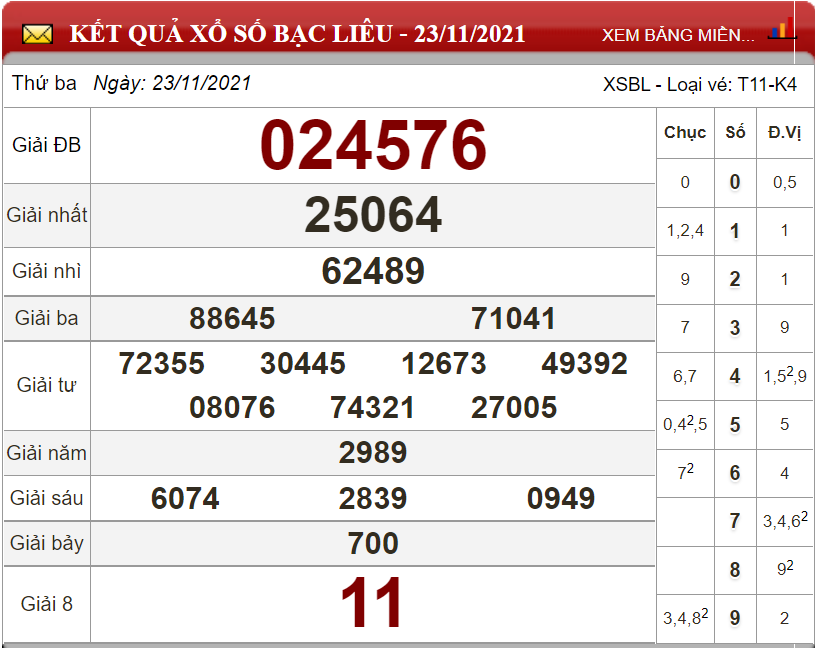Select eighth prize number 11
Screen dimensions: 819x648
click(x=373, y=604)
